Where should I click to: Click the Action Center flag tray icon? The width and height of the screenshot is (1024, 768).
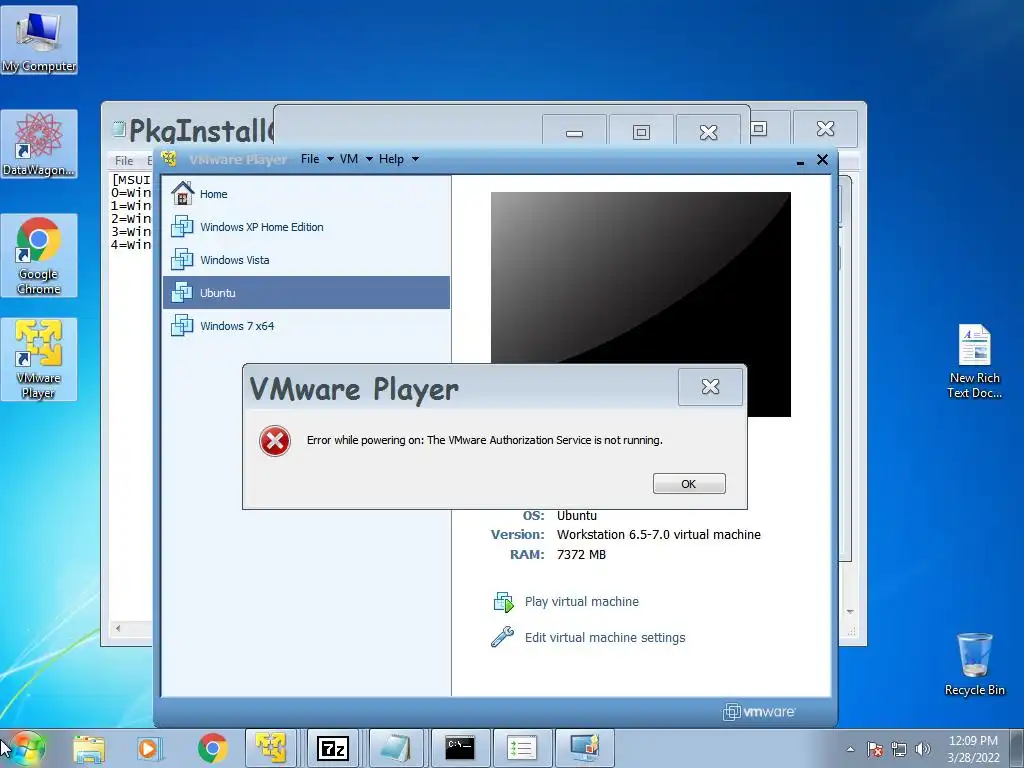click(875, 749)
